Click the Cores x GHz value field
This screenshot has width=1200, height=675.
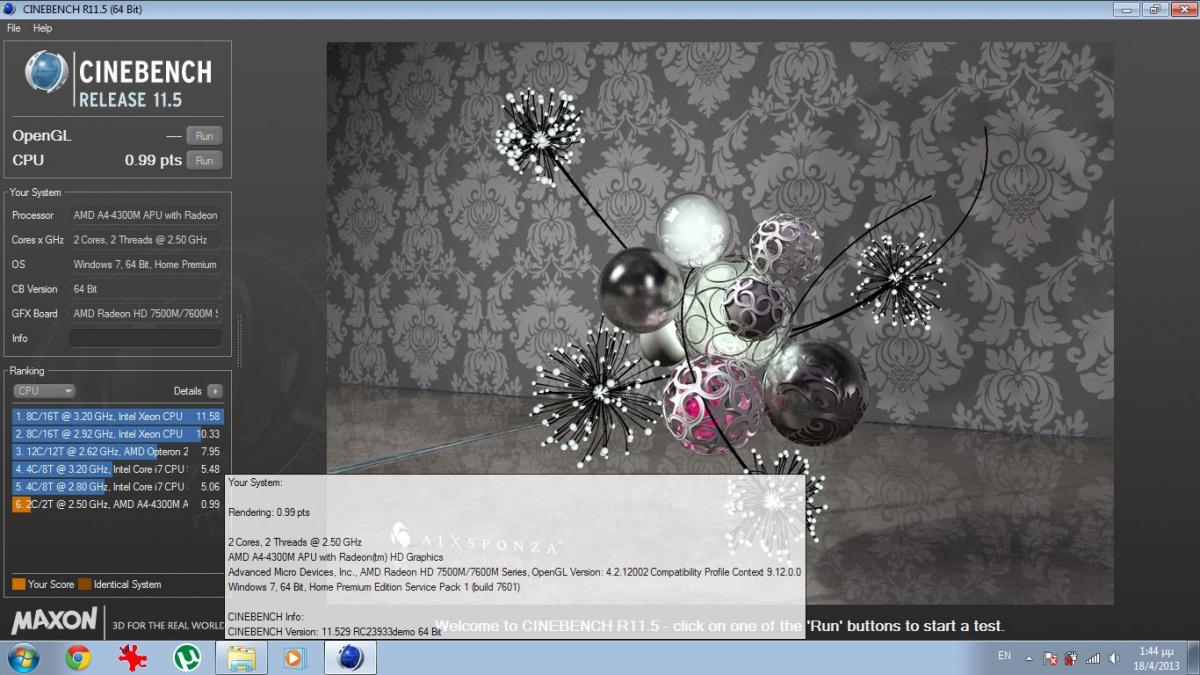[146, 240]
